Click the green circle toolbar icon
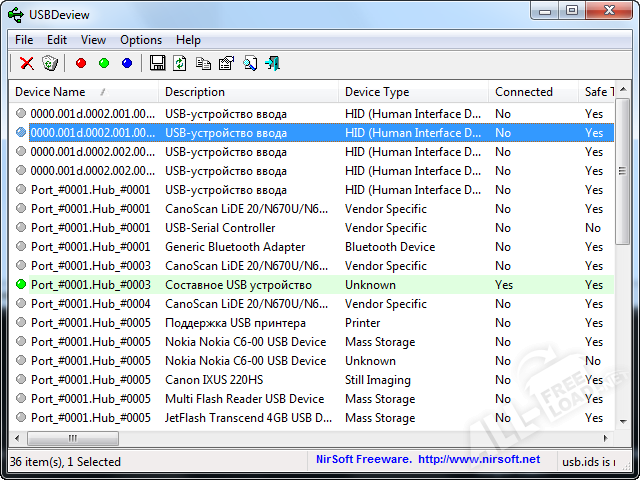 104,63
